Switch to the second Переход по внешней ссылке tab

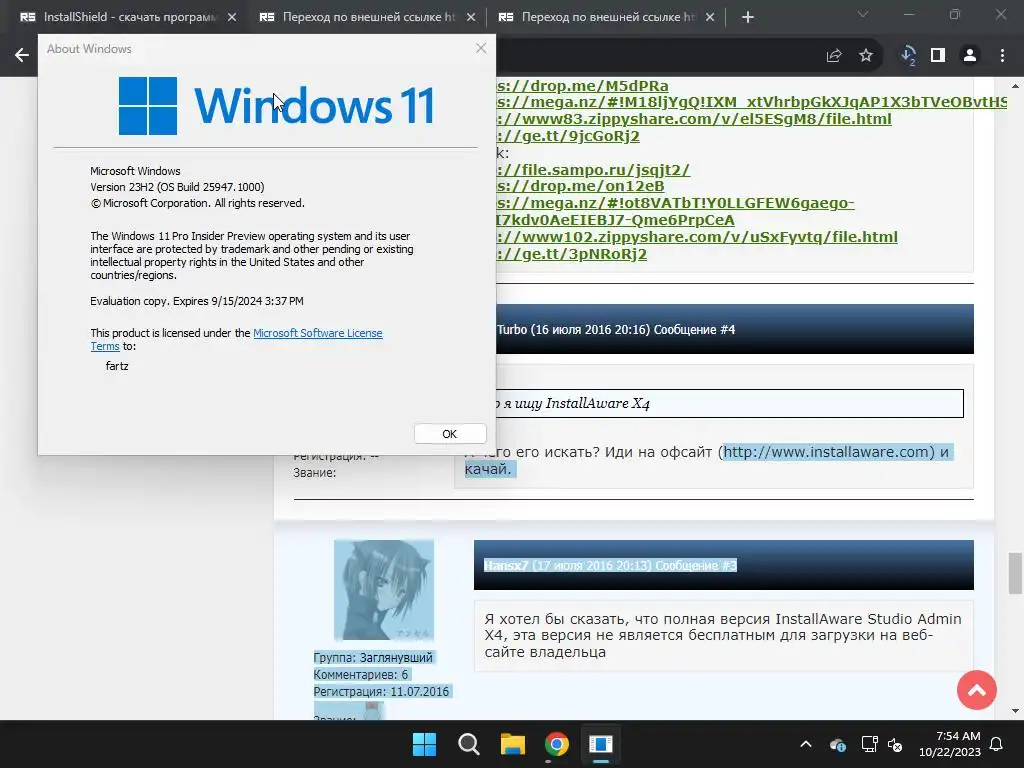369,17
